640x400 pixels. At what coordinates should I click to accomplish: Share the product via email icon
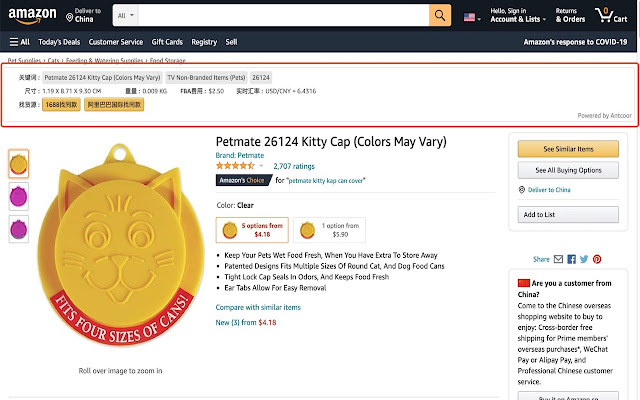click(559, 259)
